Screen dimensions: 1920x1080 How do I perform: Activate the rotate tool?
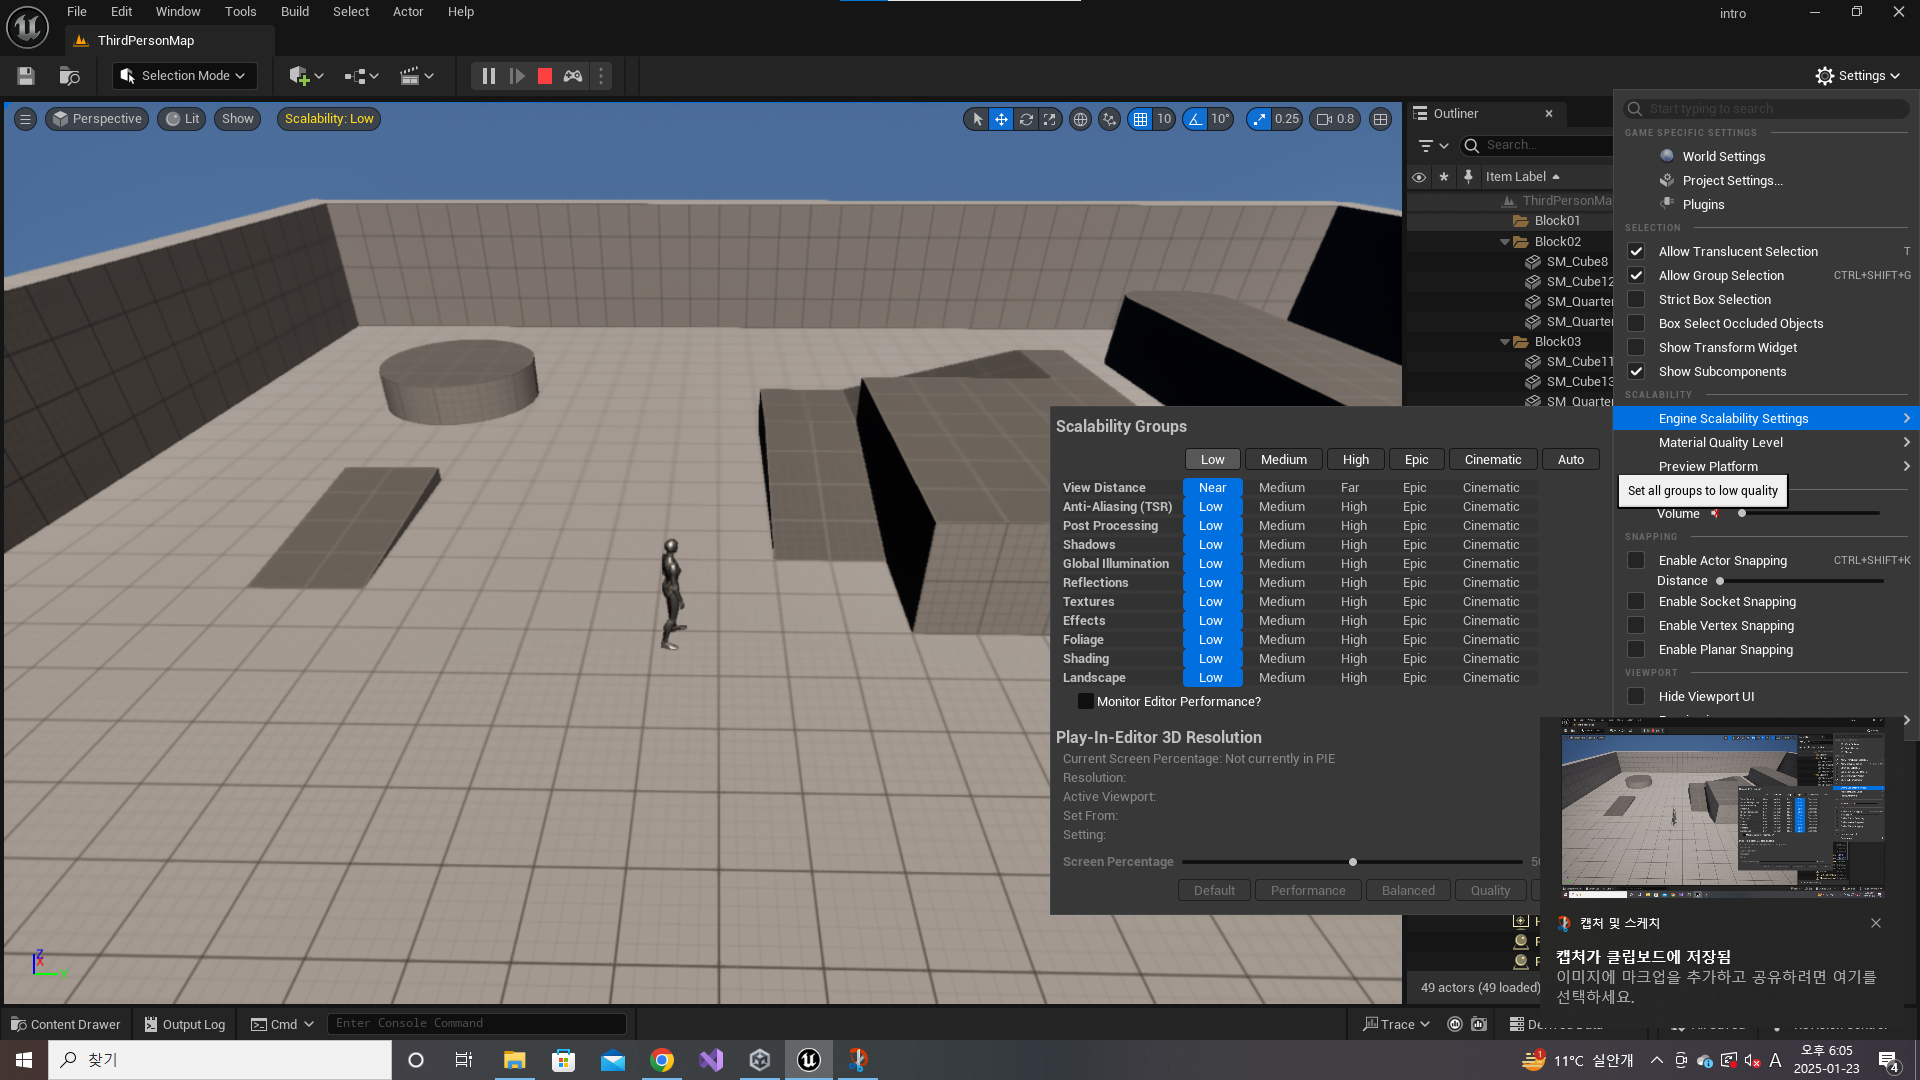(1026, 119)
